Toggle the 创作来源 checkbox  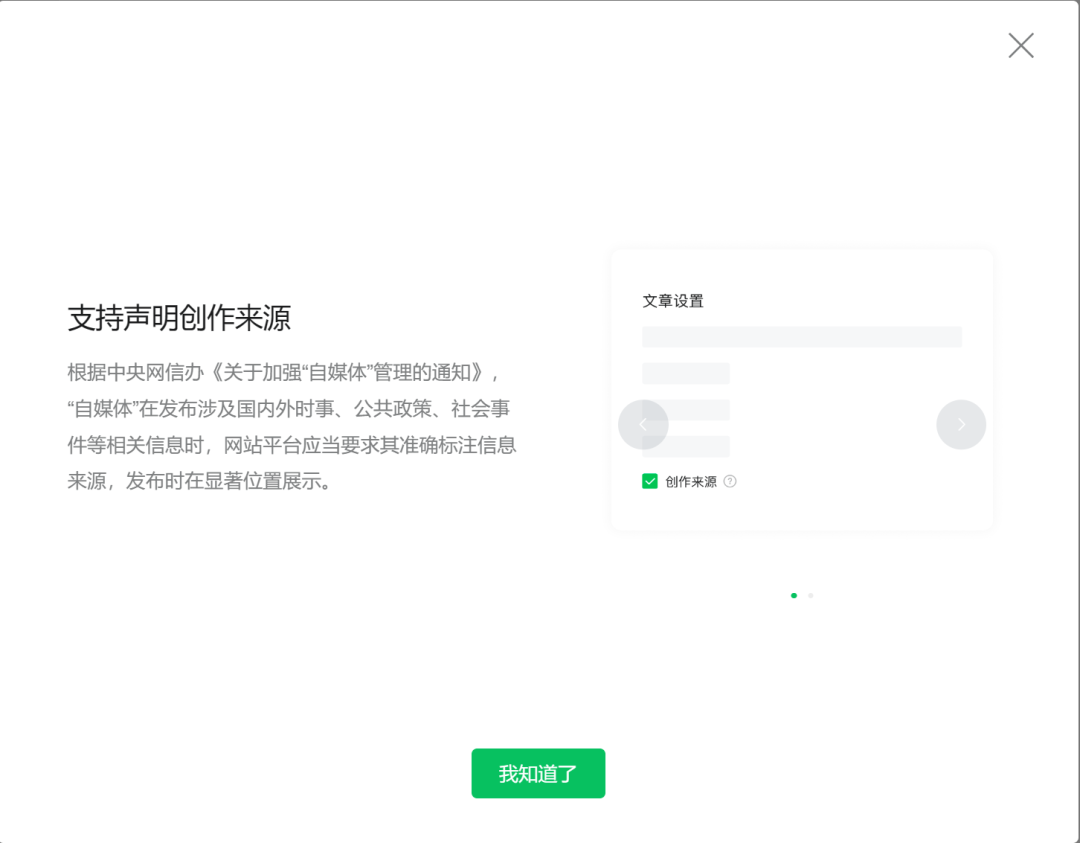click(650, 481)
